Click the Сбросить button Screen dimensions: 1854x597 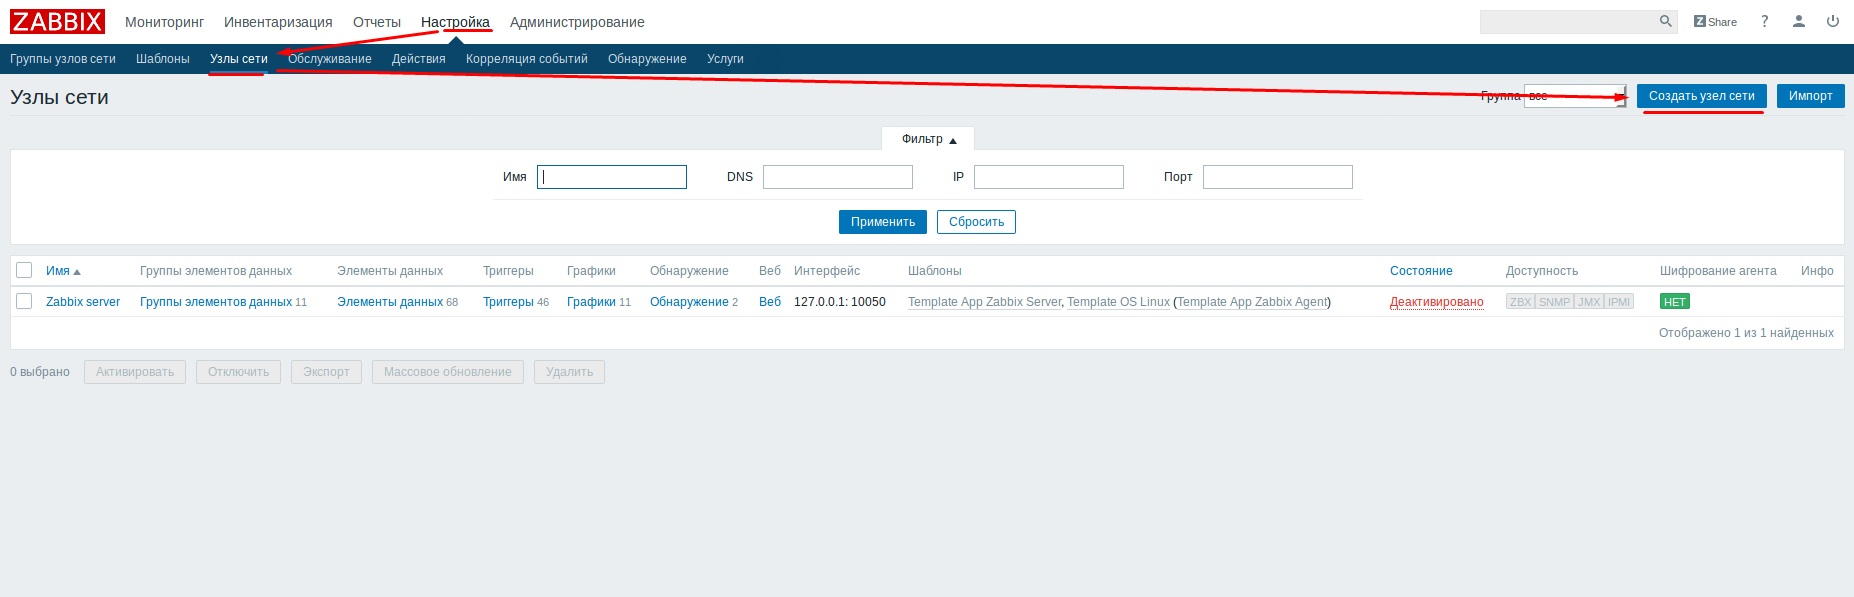pos(976,222)
